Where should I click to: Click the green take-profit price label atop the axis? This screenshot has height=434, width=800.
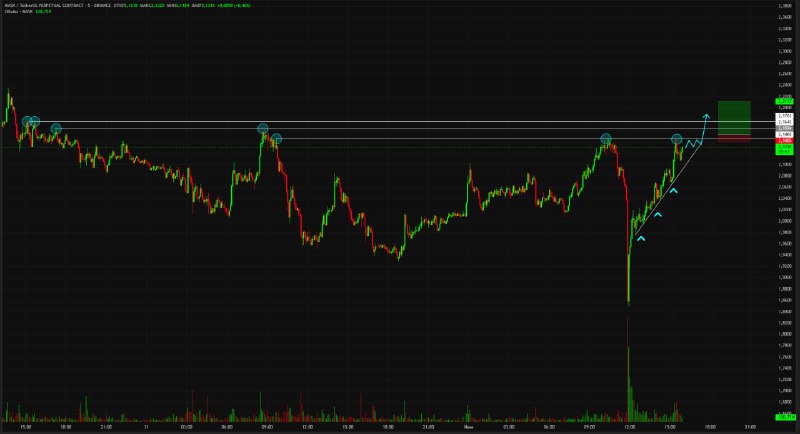point(784,101)
